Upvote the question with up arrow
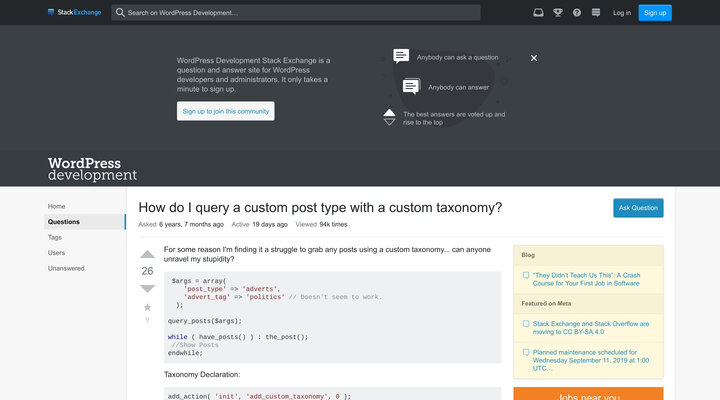Image resolution: width=720 pixels, height=400 pixels. [147, 254]
